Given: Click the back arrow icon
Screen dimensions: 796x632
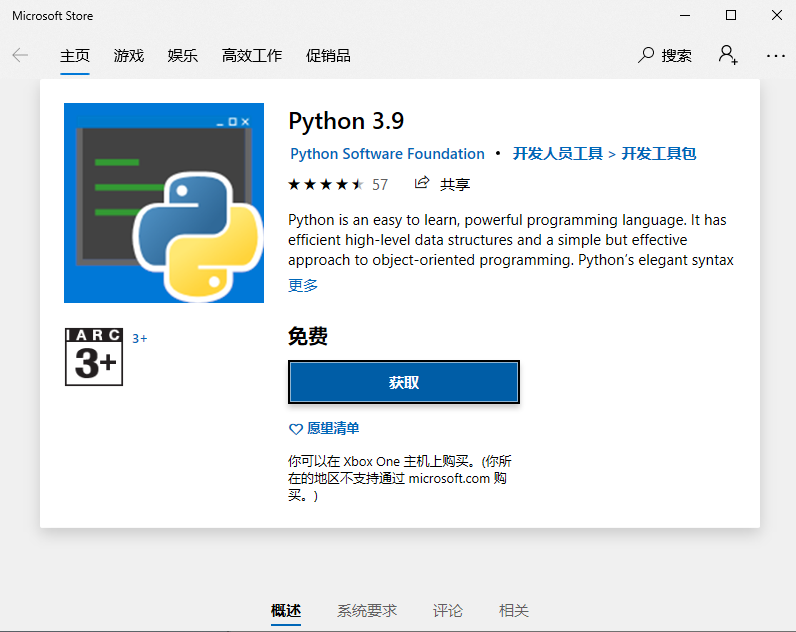Looking at the screenshot, I should 20,56.
